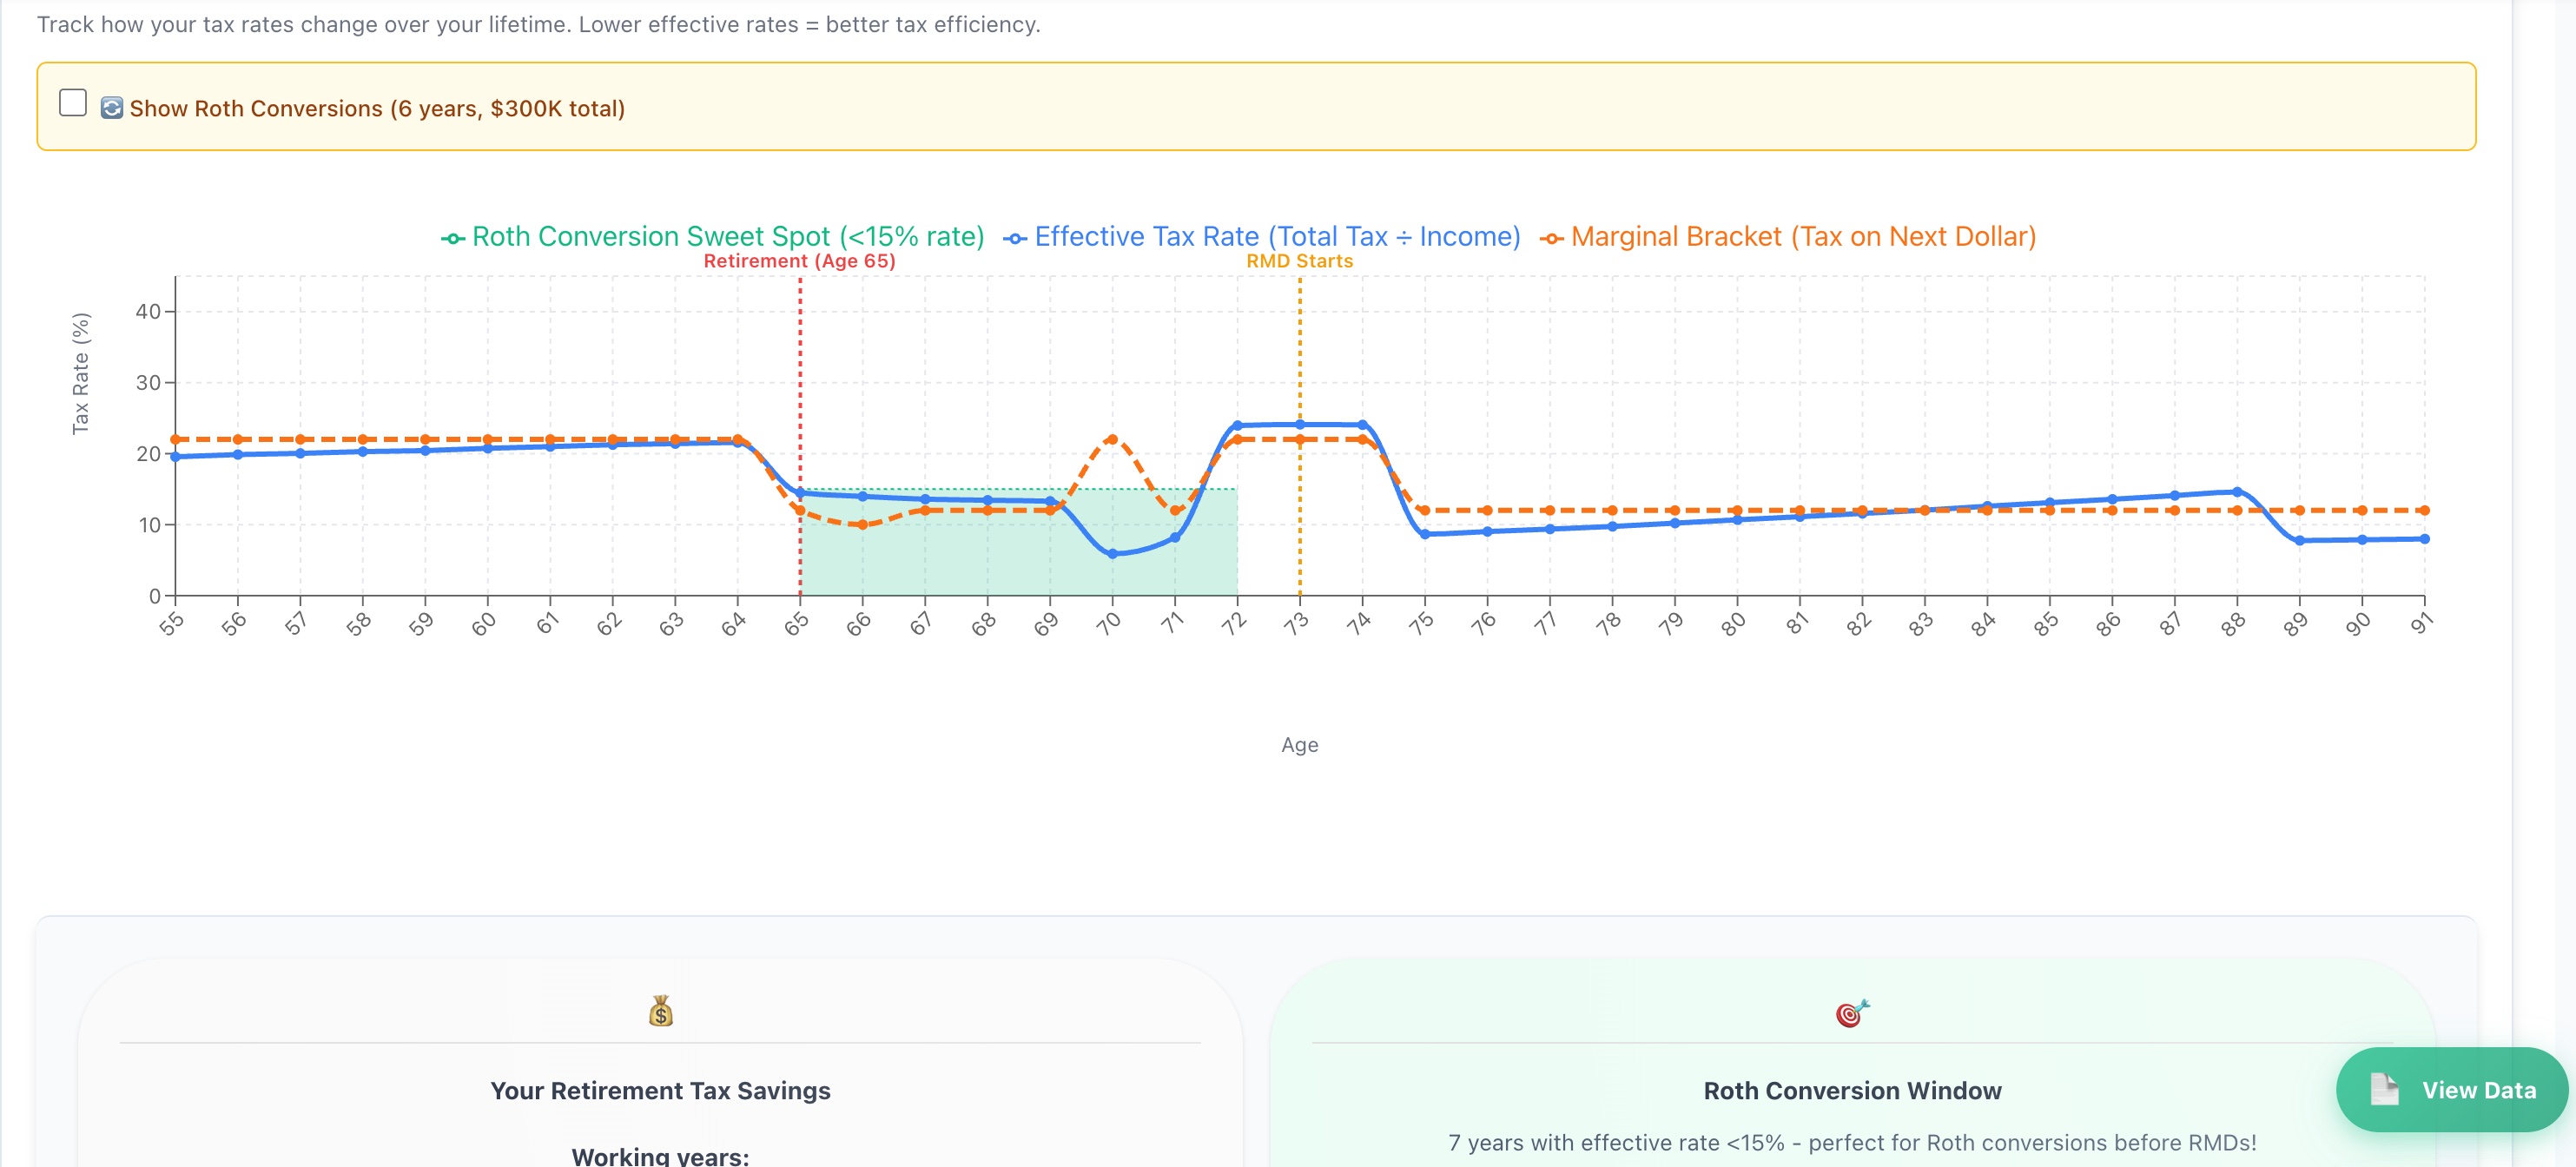This screenshot has height=1167, width=2576.
Task: Click the x-axis label 91
Action: (x=2421, y=624)
